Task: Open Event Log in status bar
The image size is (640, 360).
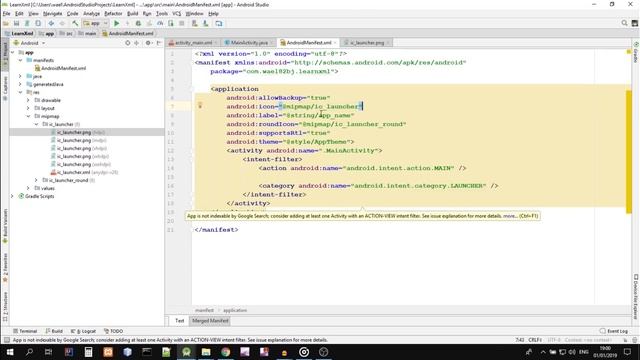Action: 614,331
